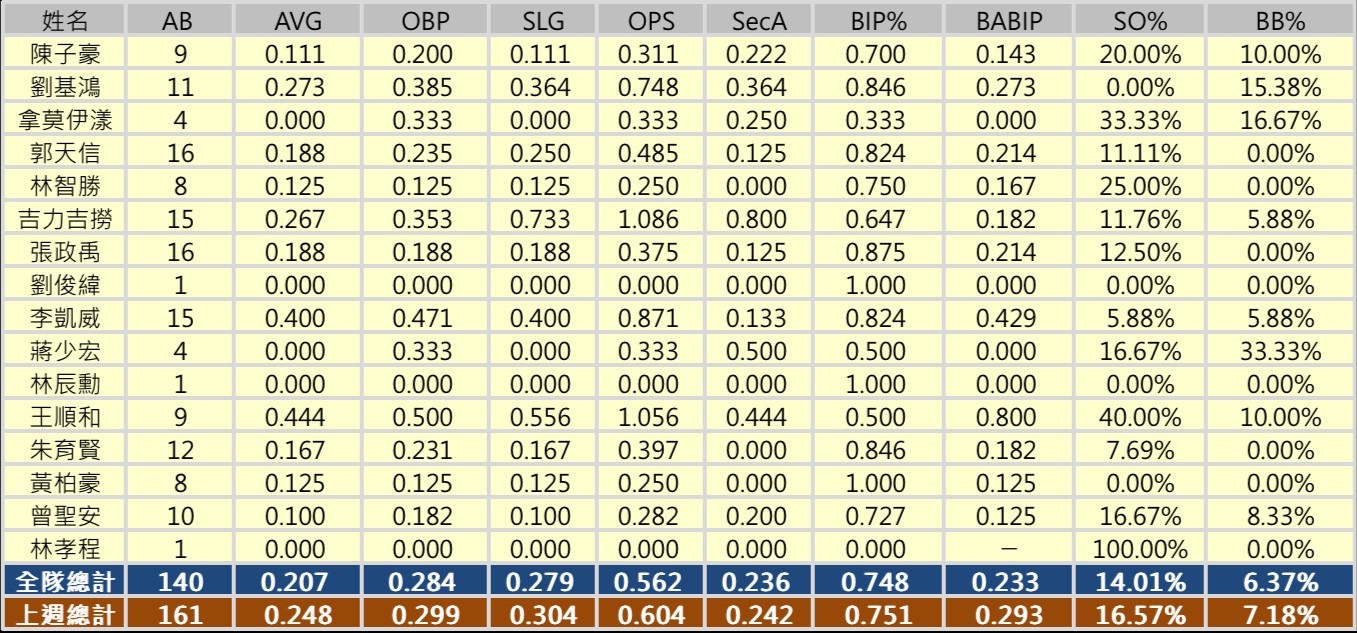This screenshot has height=633, width=1357.
Task: Click the AVG column header
Action: [x=295, y=20]
